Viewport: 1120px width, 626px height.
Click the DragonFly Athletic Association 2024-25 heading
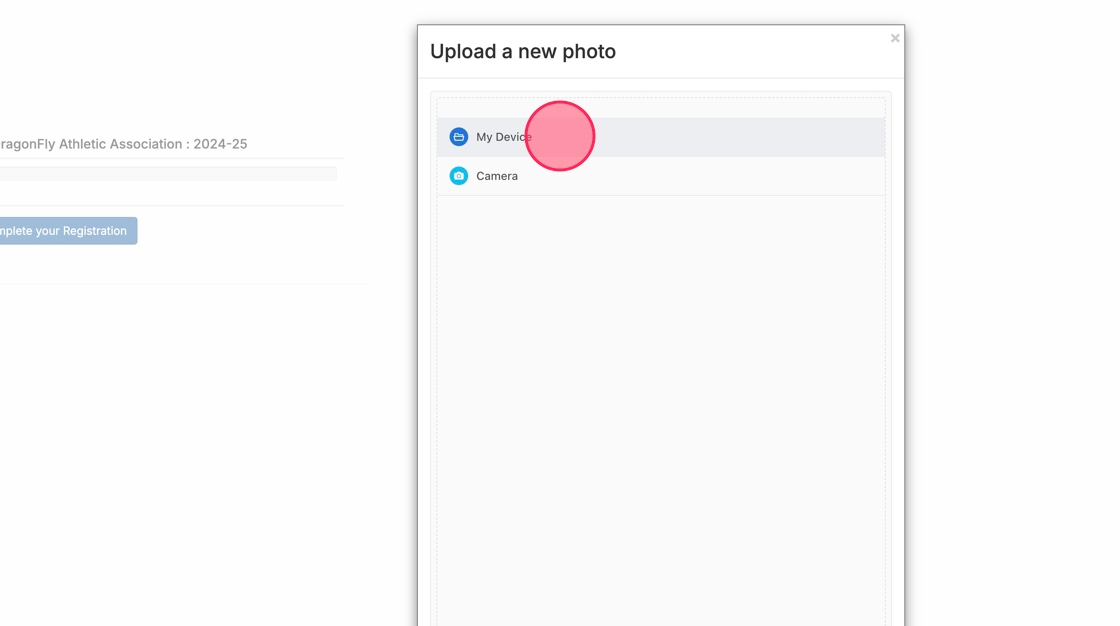(122, 144)
